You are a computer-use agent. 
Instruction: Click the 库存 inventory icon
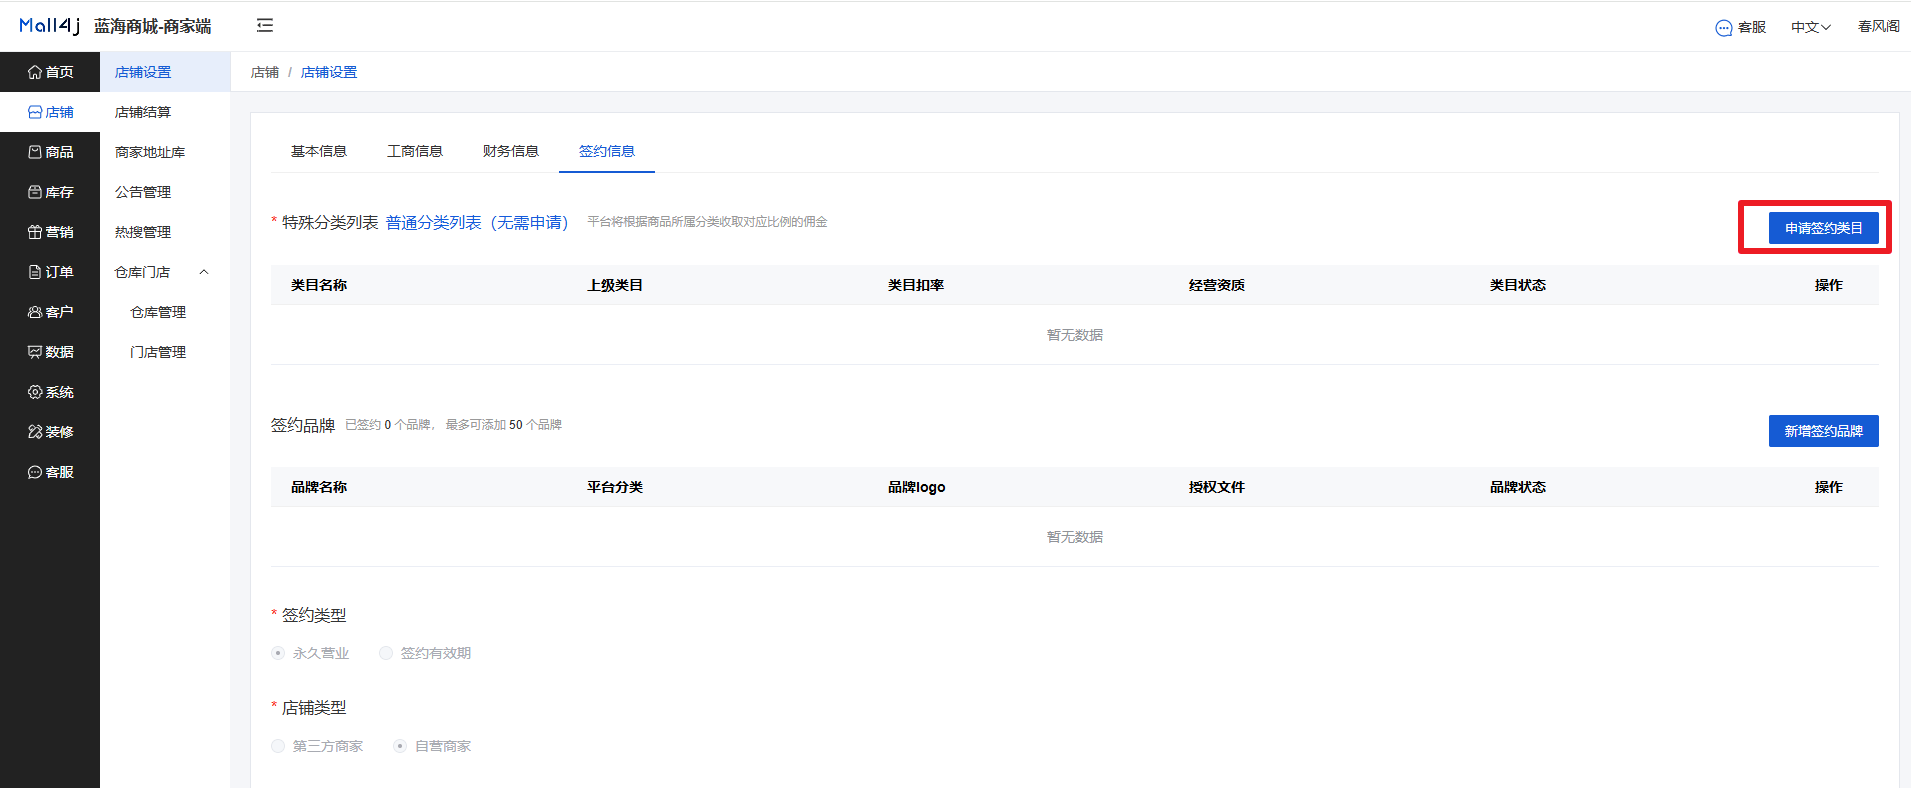tap(35, 192)
